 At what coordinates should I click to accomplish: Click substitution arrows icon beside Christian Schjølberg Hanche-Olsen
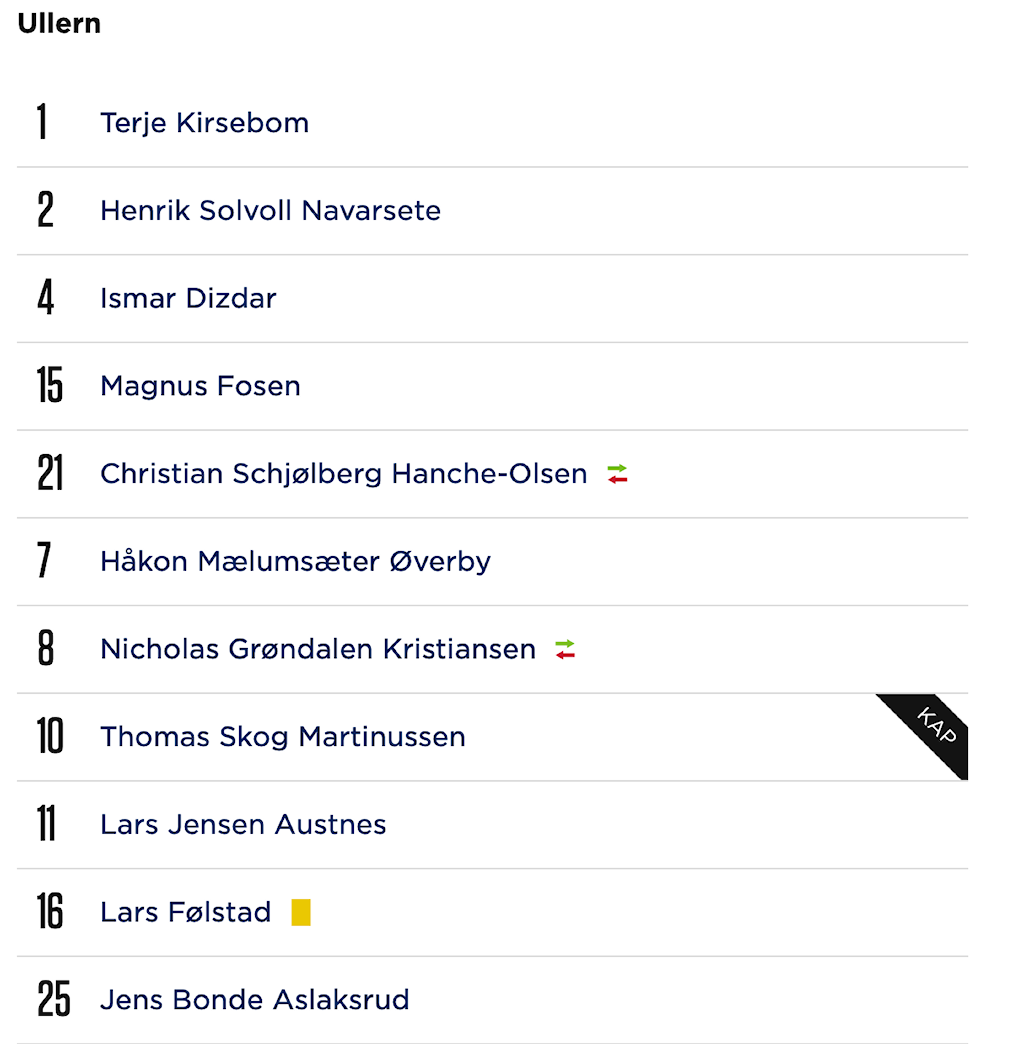tap(617, 474)
